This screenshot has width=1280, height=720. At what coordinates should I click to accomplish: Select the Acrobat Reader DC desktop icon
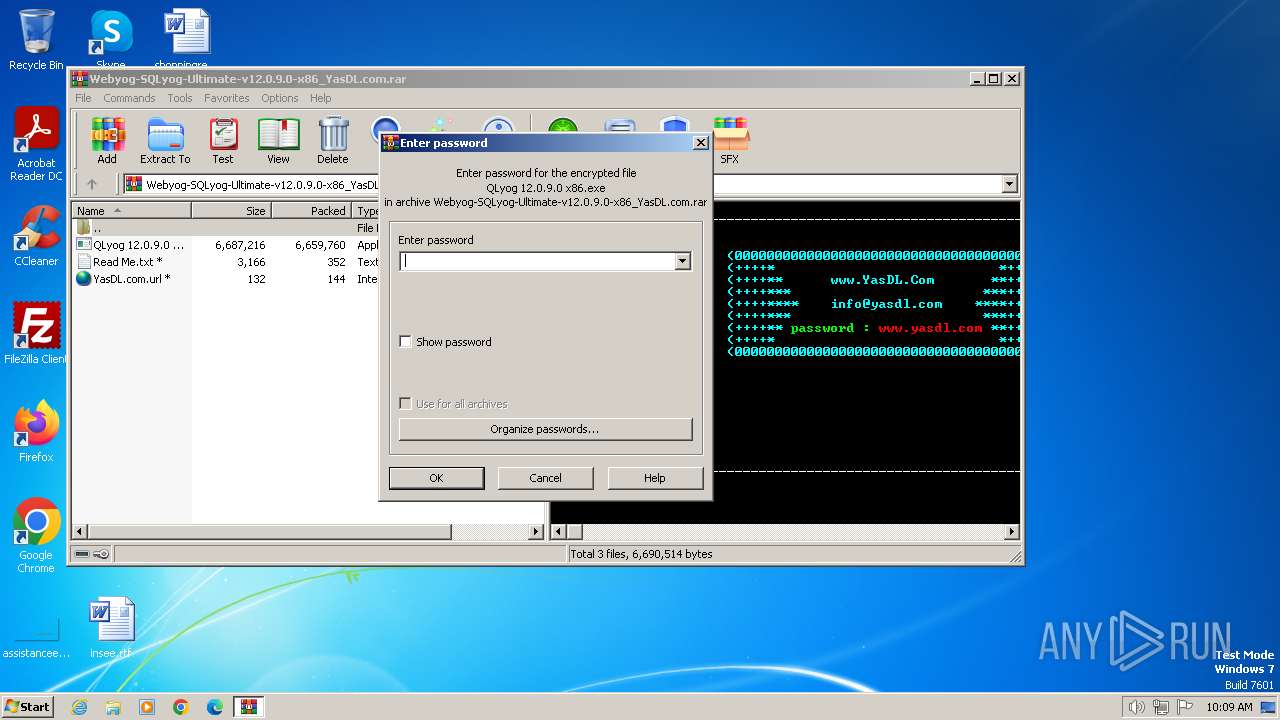coord(36,145)
